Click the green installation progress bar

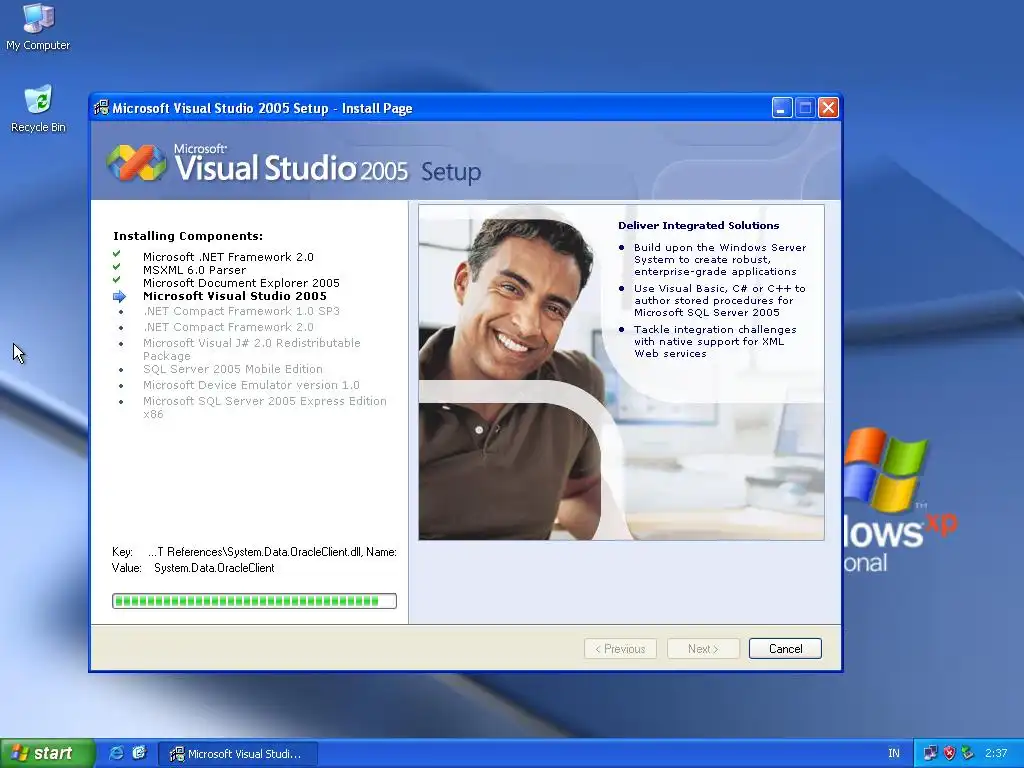click(254, 601)
